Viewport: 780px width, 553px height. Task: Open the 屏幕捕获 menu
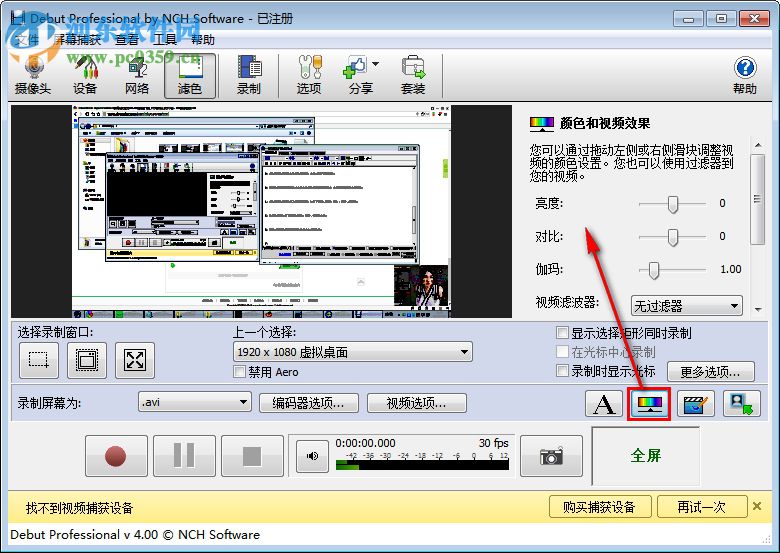pos(77,40)
